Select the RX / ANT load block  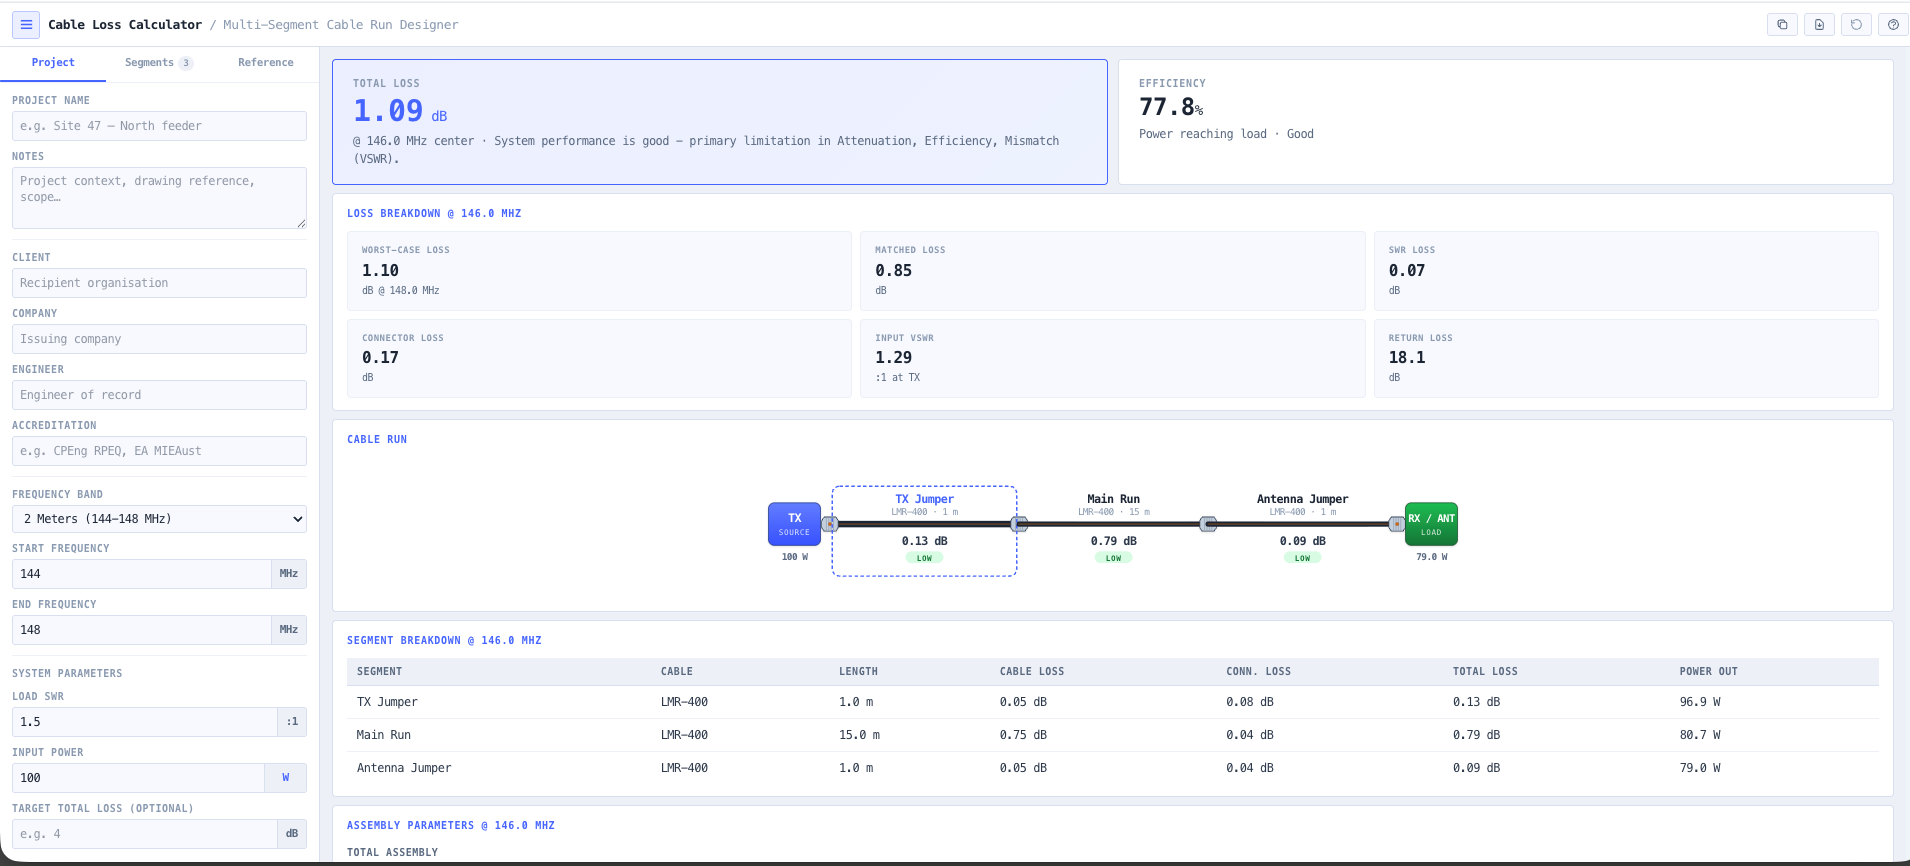click(1431, 524)
